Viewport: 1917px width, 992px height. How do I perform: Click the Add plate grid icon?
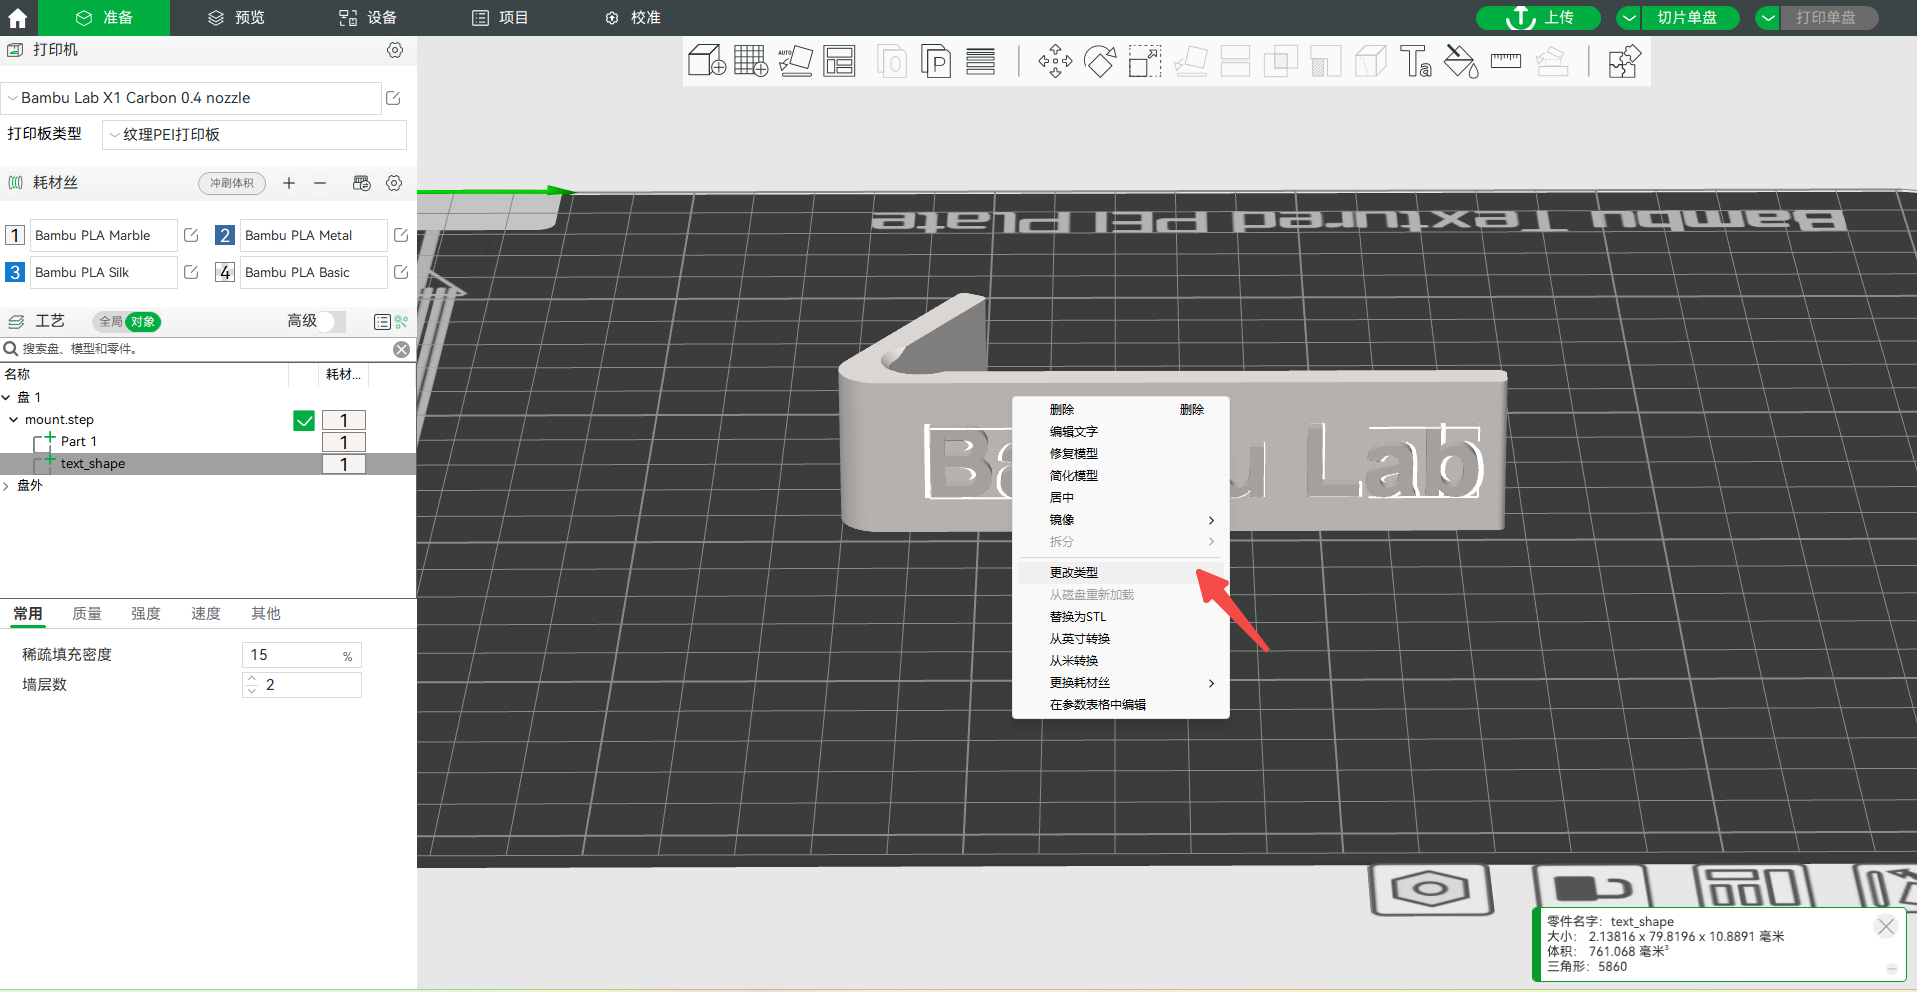pos(751,61)
